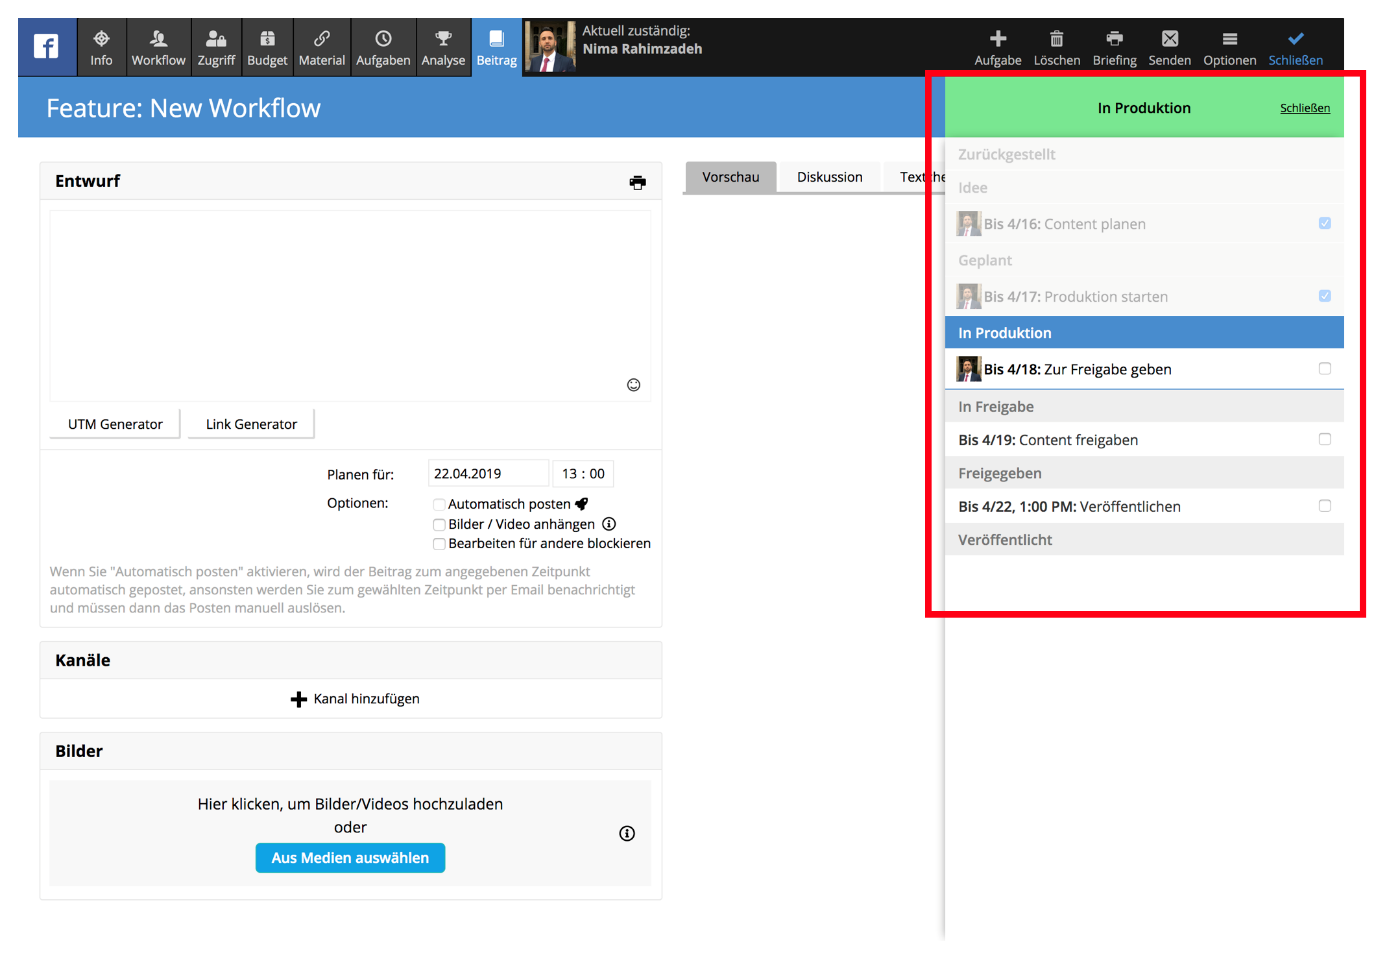Expand the In Freigabe workflow stage
Image resolution: width=1387 pixels, height=955 pixels.
tap(1143, 406)
